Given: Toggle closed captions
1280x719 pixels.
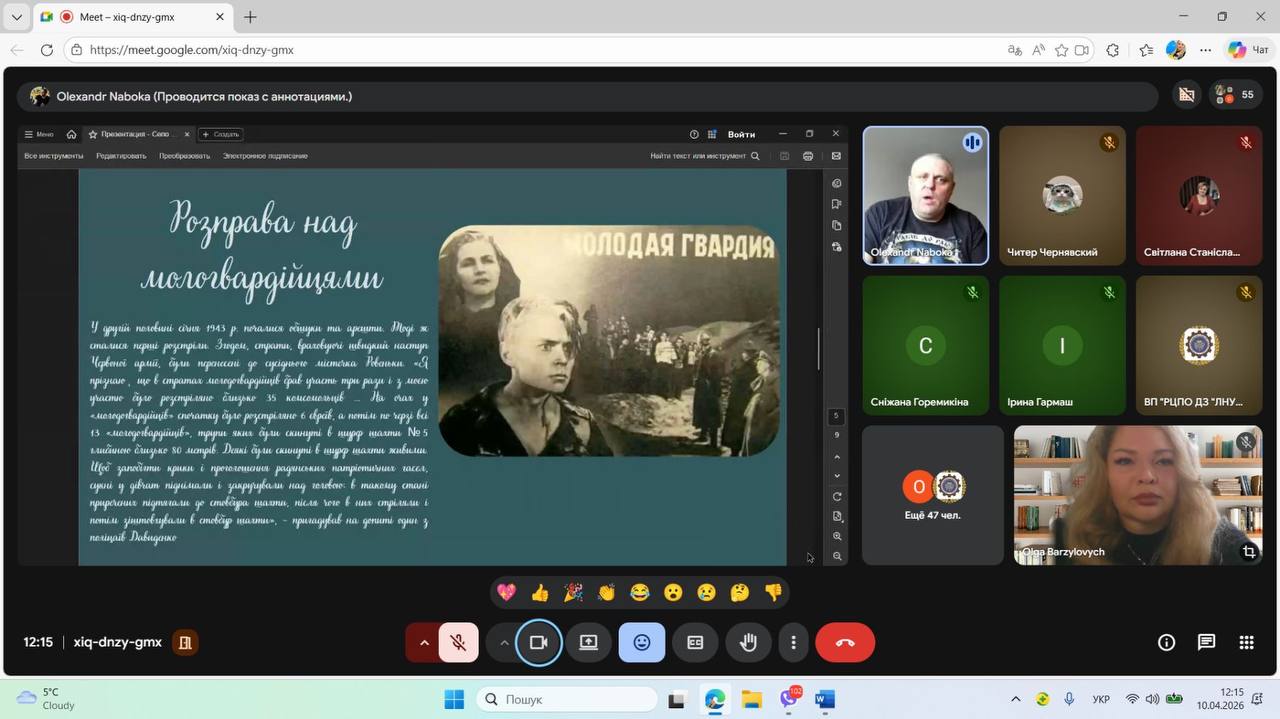Looking at the screenshot, I should tap(695, 643).
